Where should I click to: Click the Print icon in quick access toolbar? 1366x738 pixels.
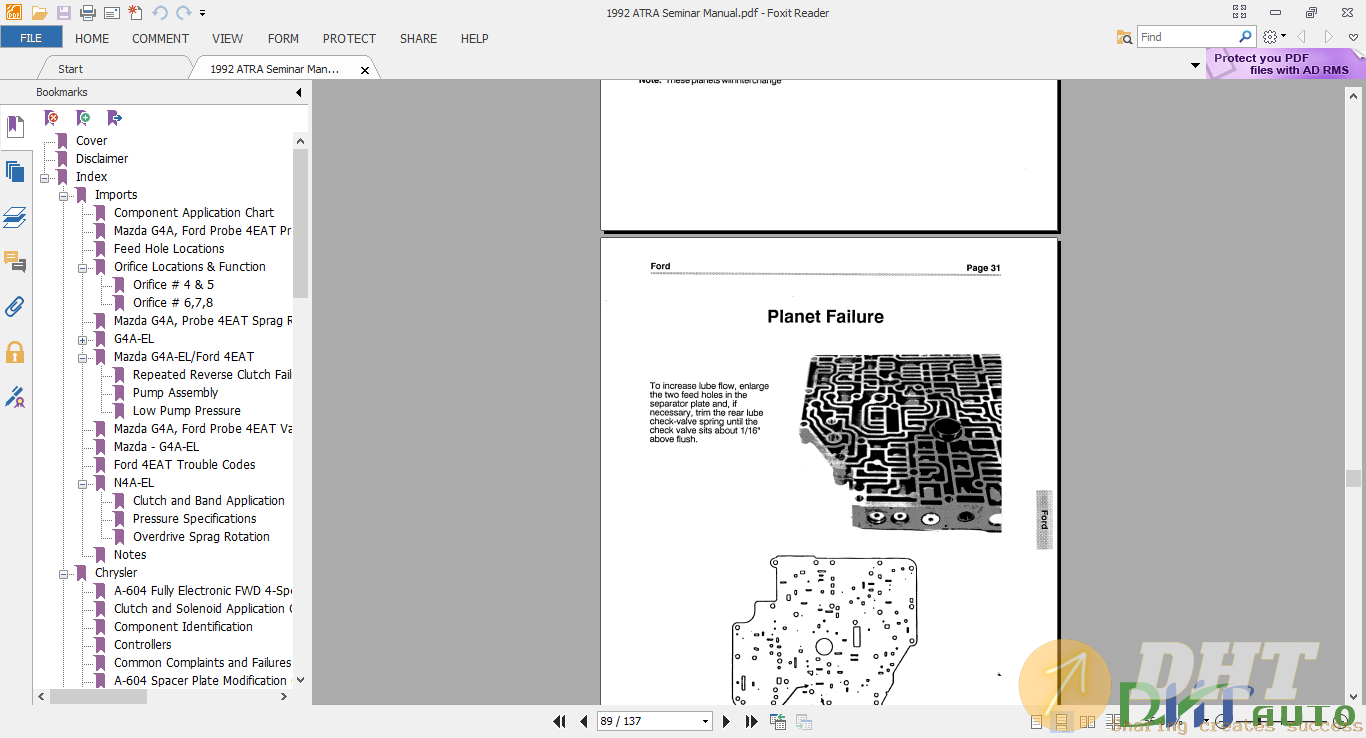88,13
